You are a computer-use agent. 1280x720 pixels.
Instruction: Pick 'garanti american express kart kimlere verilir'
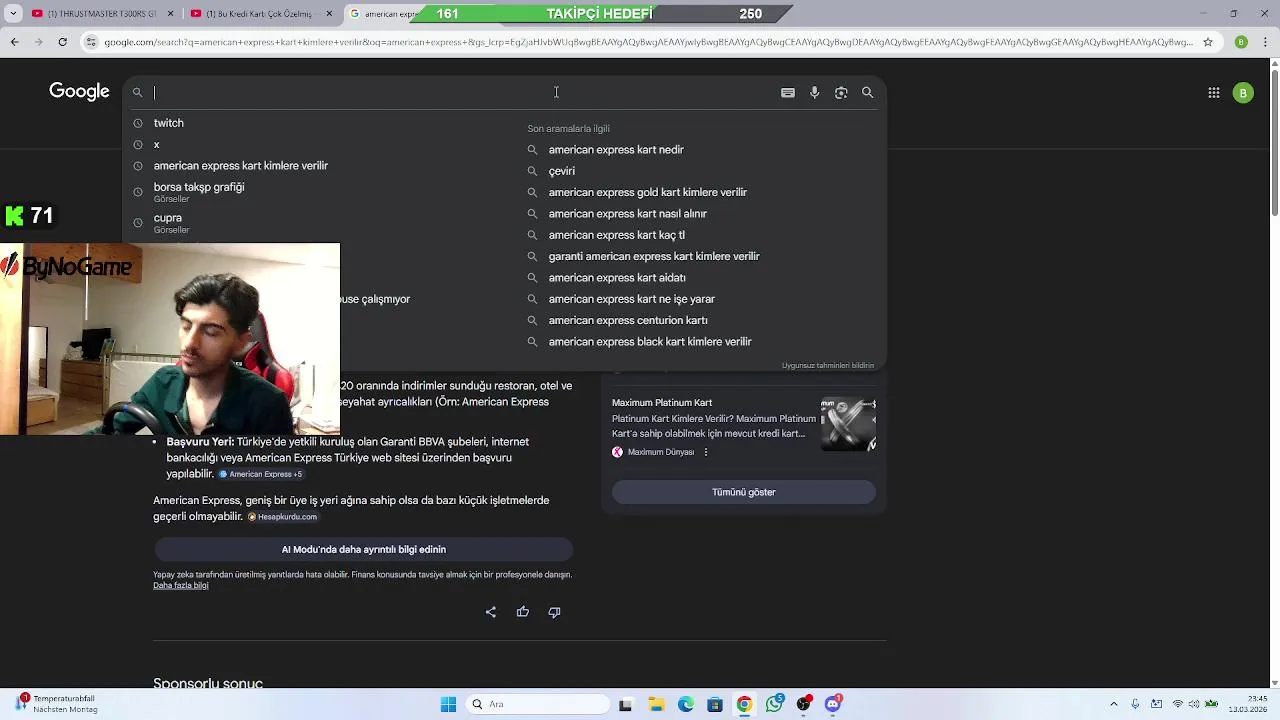[654, 256]
